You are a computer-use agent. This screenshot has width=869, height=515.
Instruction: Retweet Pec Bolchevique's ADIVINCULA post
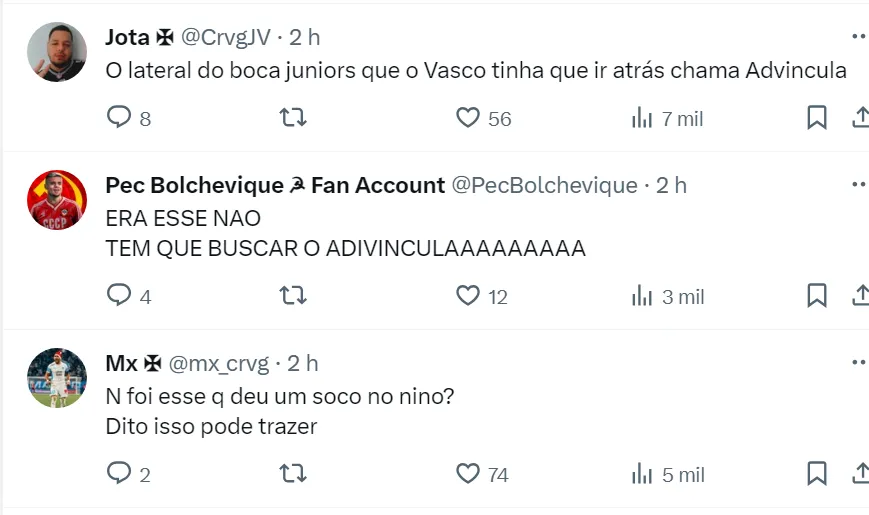pos(292,296)
